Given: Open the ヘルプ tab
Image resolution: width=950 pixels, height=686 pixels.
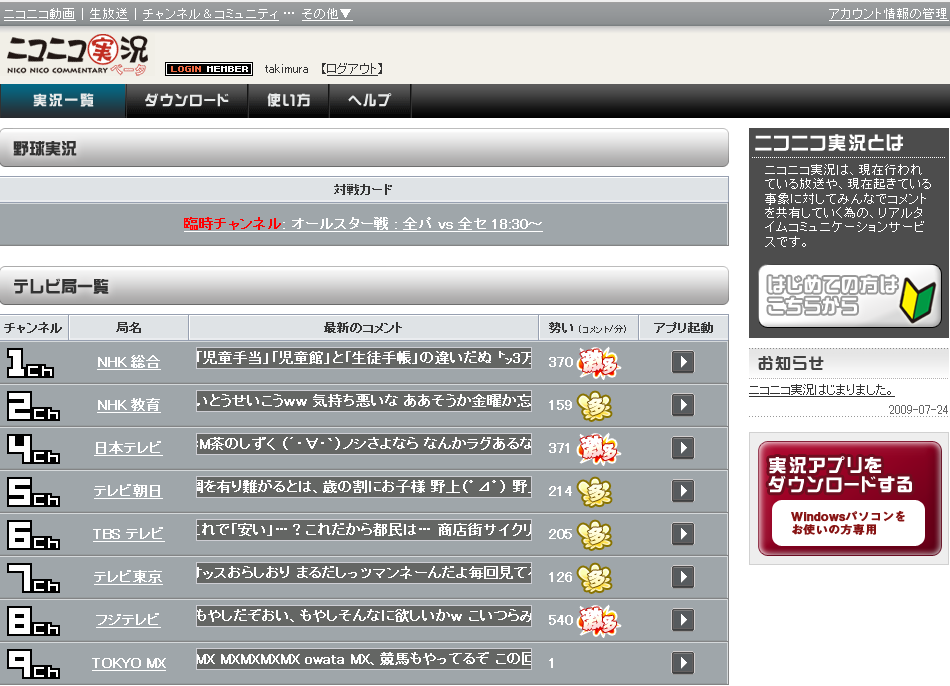Looking at the screenshot, I should pos(370,101).
